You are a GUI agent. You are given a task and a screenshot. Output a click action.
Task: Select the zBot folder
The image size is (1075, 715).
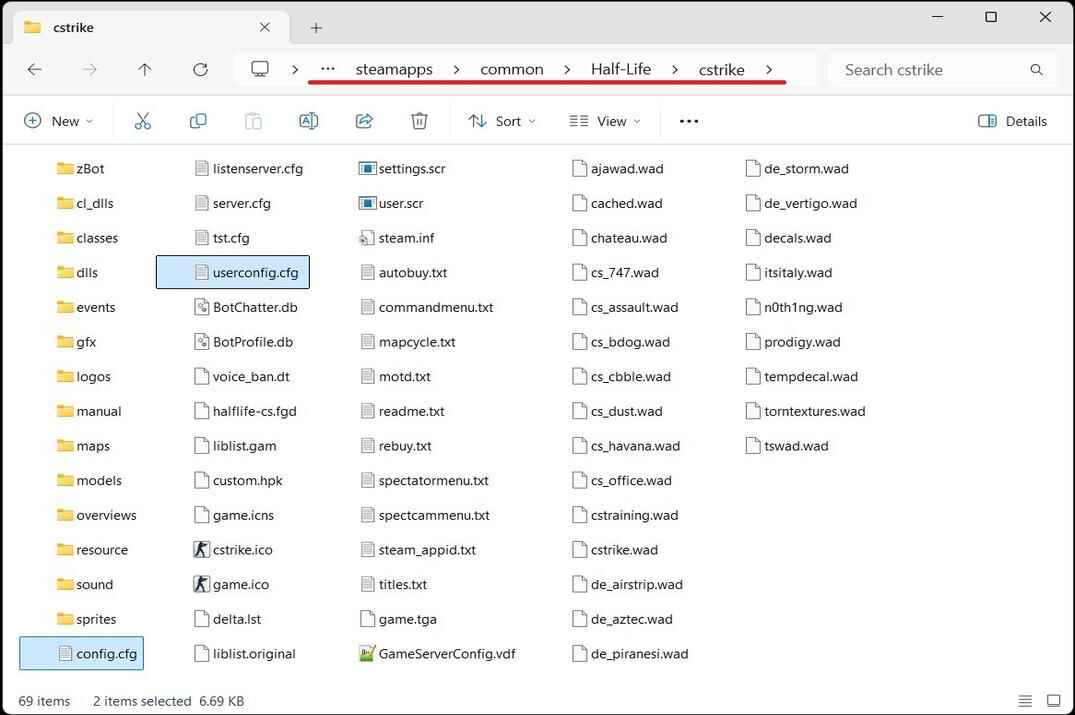click(x=81, y=169)
